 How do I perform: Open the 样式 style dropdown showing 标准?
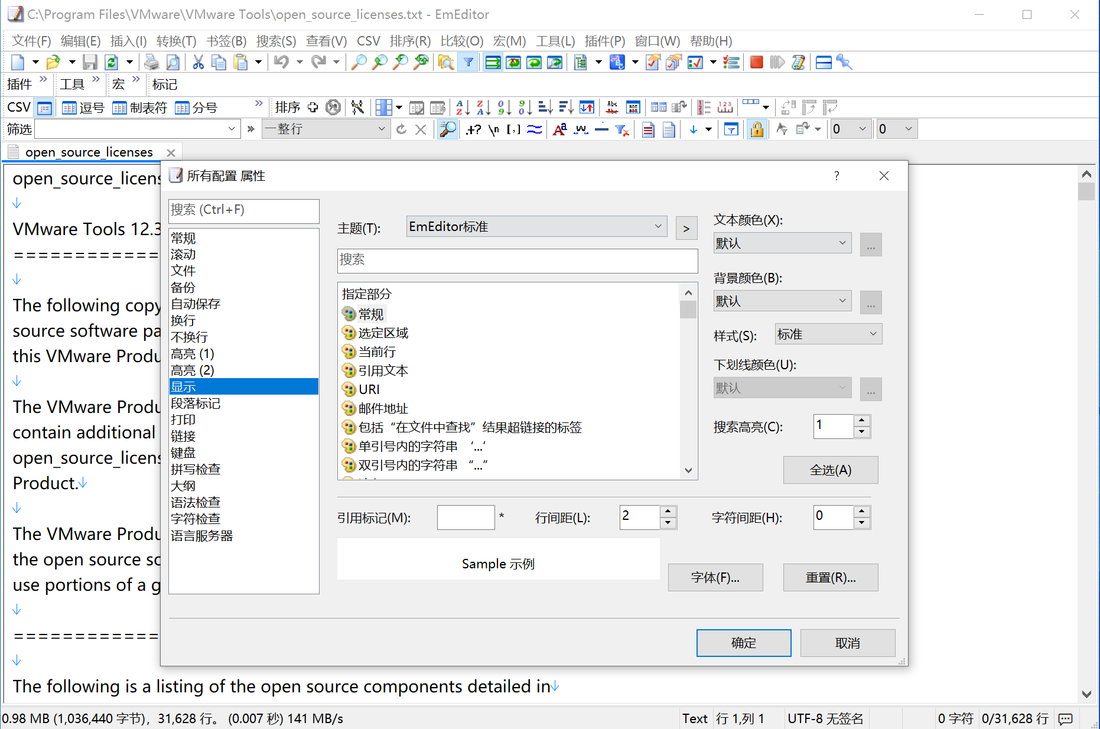tap(828, 335)
